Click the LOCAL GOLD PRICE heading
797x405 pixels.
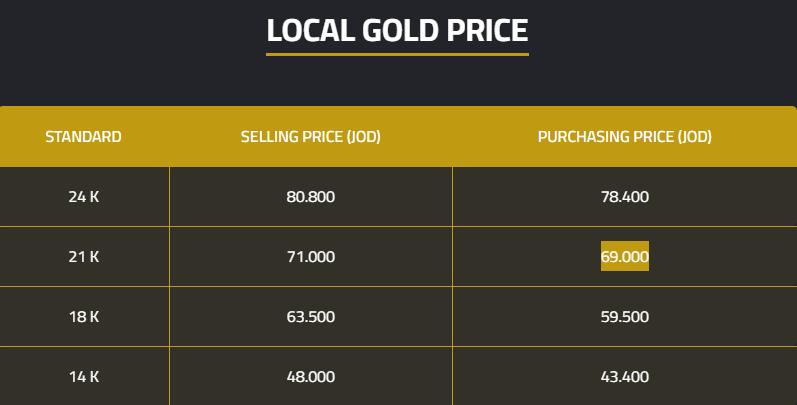397,31
